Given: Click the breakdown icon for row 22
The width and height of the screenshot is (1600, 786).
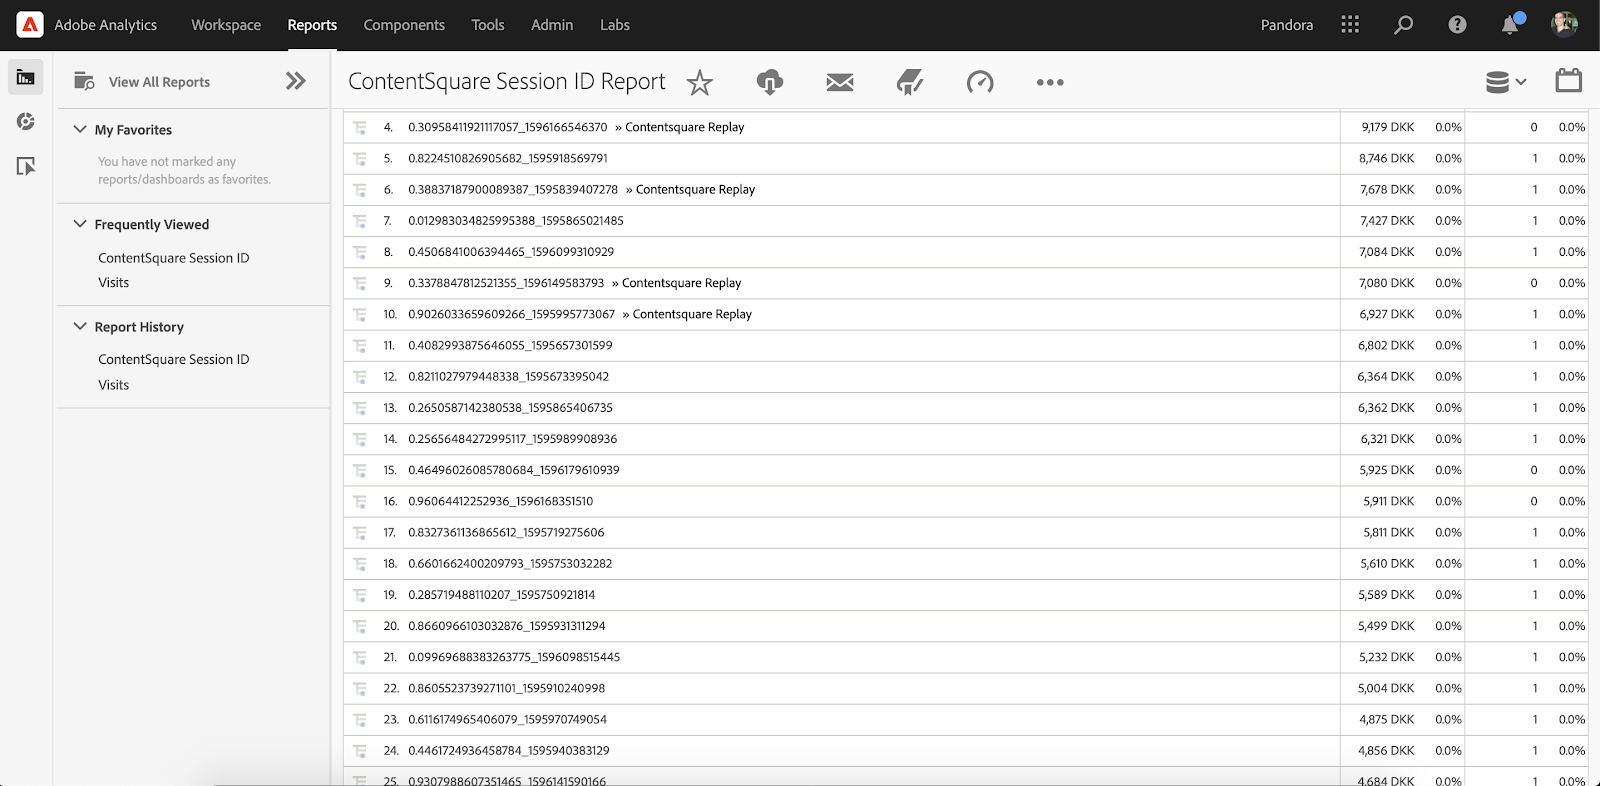Looking at the screenshot, I should (x=360, y=688).
